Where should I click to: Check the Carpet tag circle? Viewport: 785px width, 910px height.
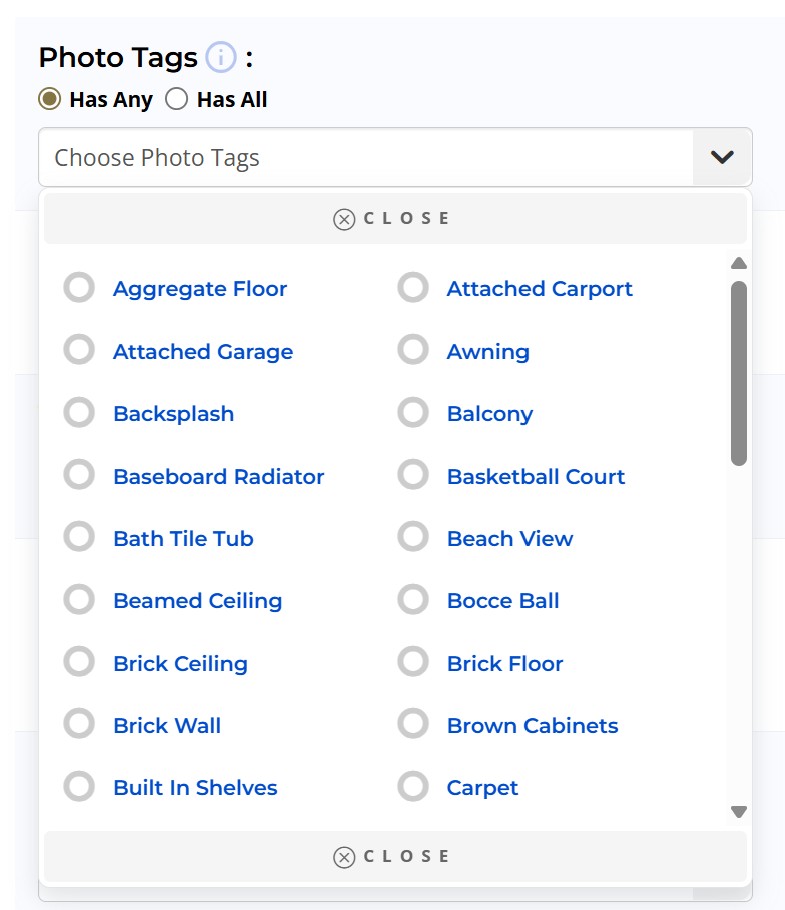tap(413, 787)
